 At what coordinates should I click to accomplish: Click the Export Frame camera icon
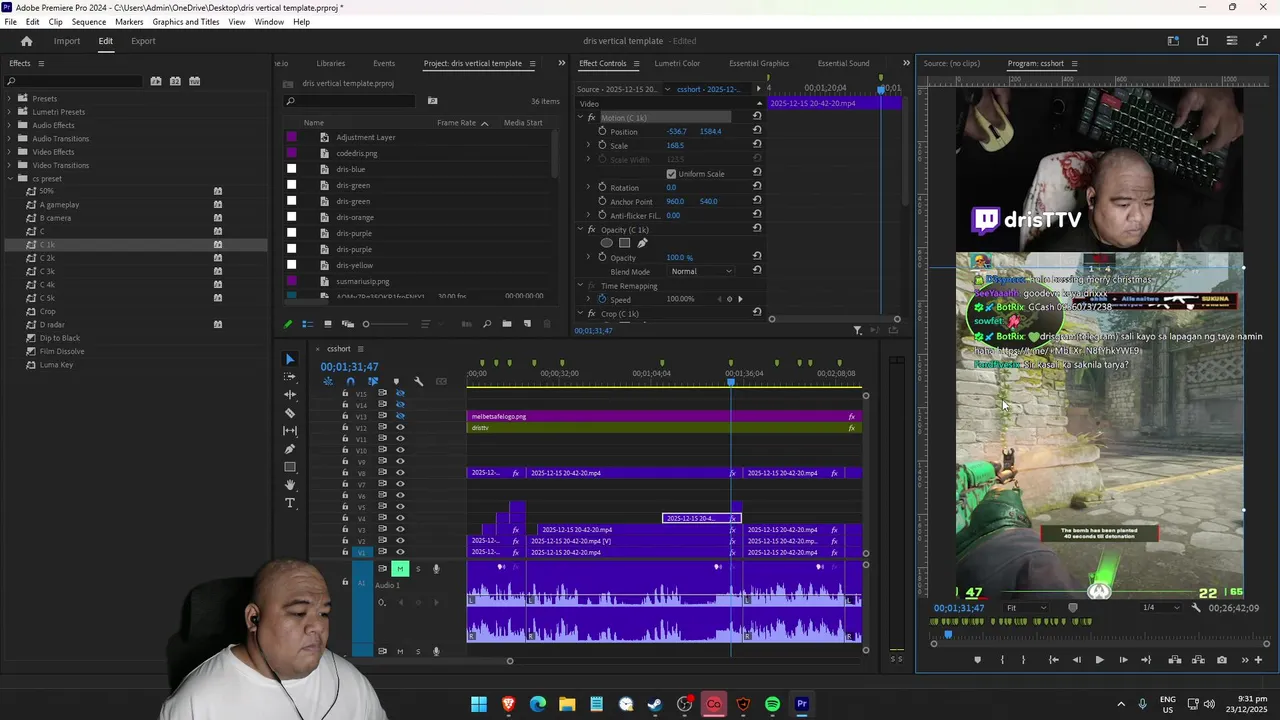coord(1222,660)
